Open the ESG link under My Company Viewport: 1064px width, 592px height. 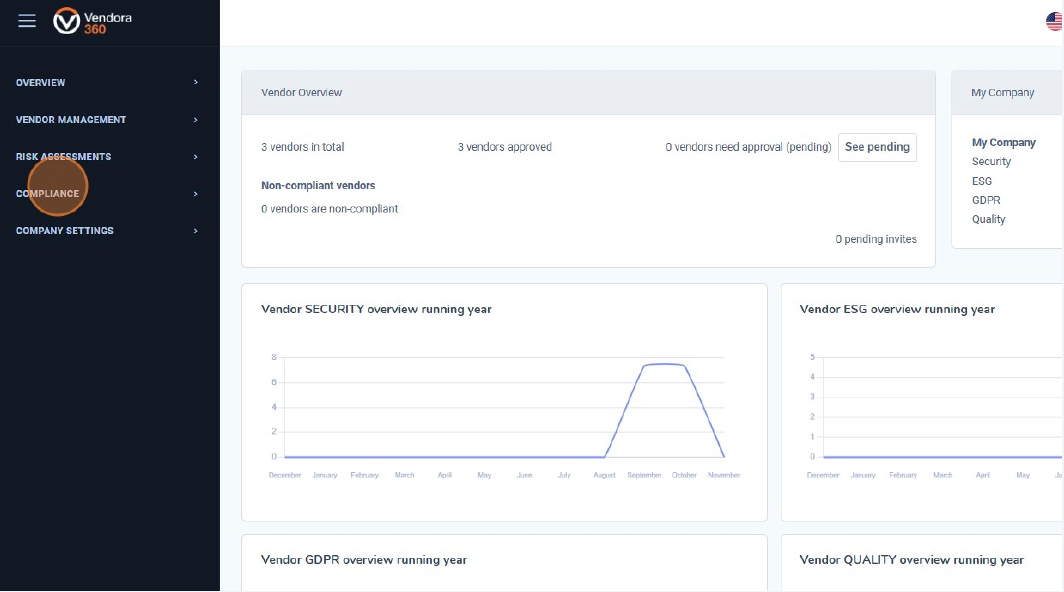(981, 181)
